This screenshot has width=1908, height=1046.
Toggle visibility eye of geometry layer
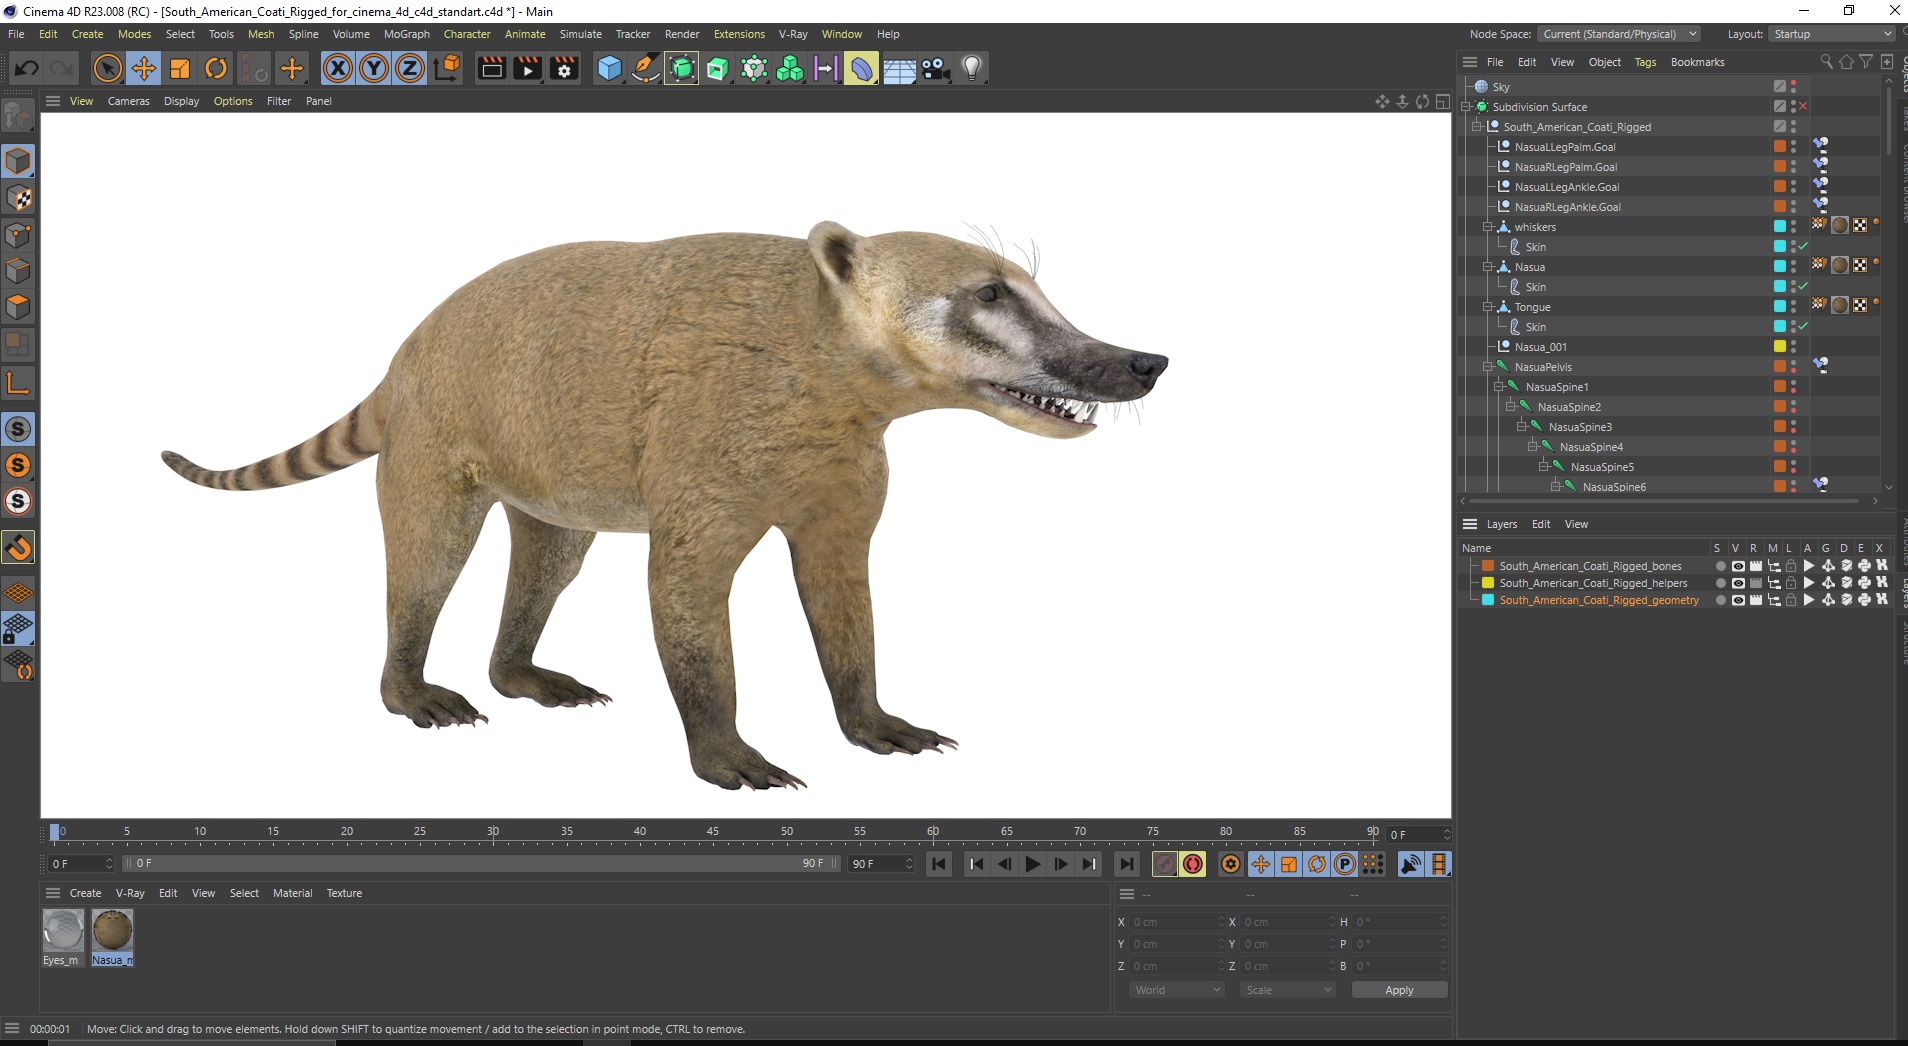(x=1738, y=600)
